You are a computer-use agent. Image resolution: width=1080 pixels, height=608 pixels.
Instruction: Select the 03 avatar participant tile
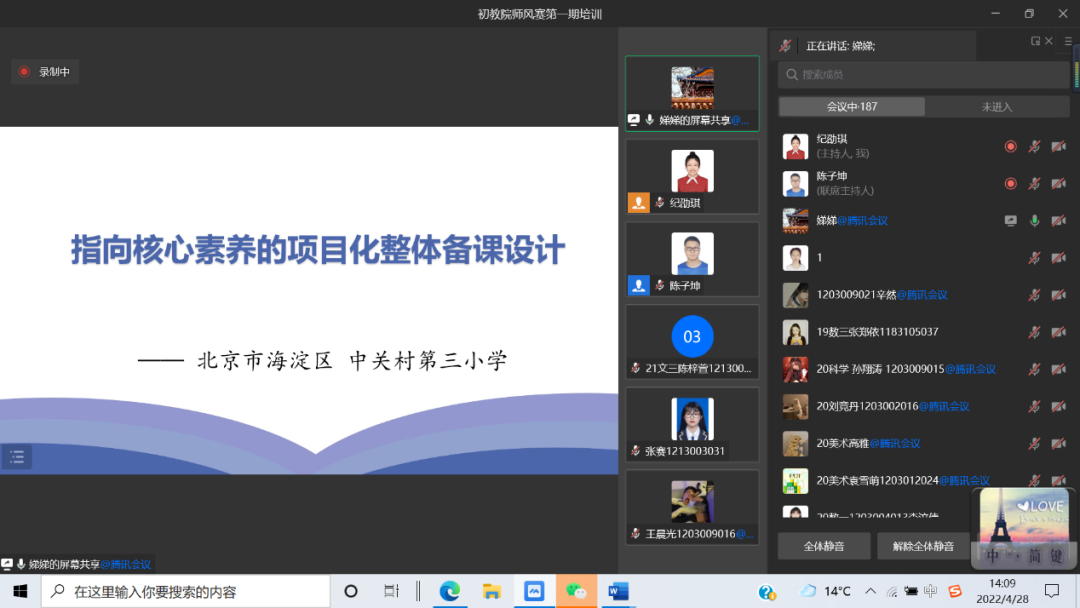pyautogui.click(x=692, y=342)
